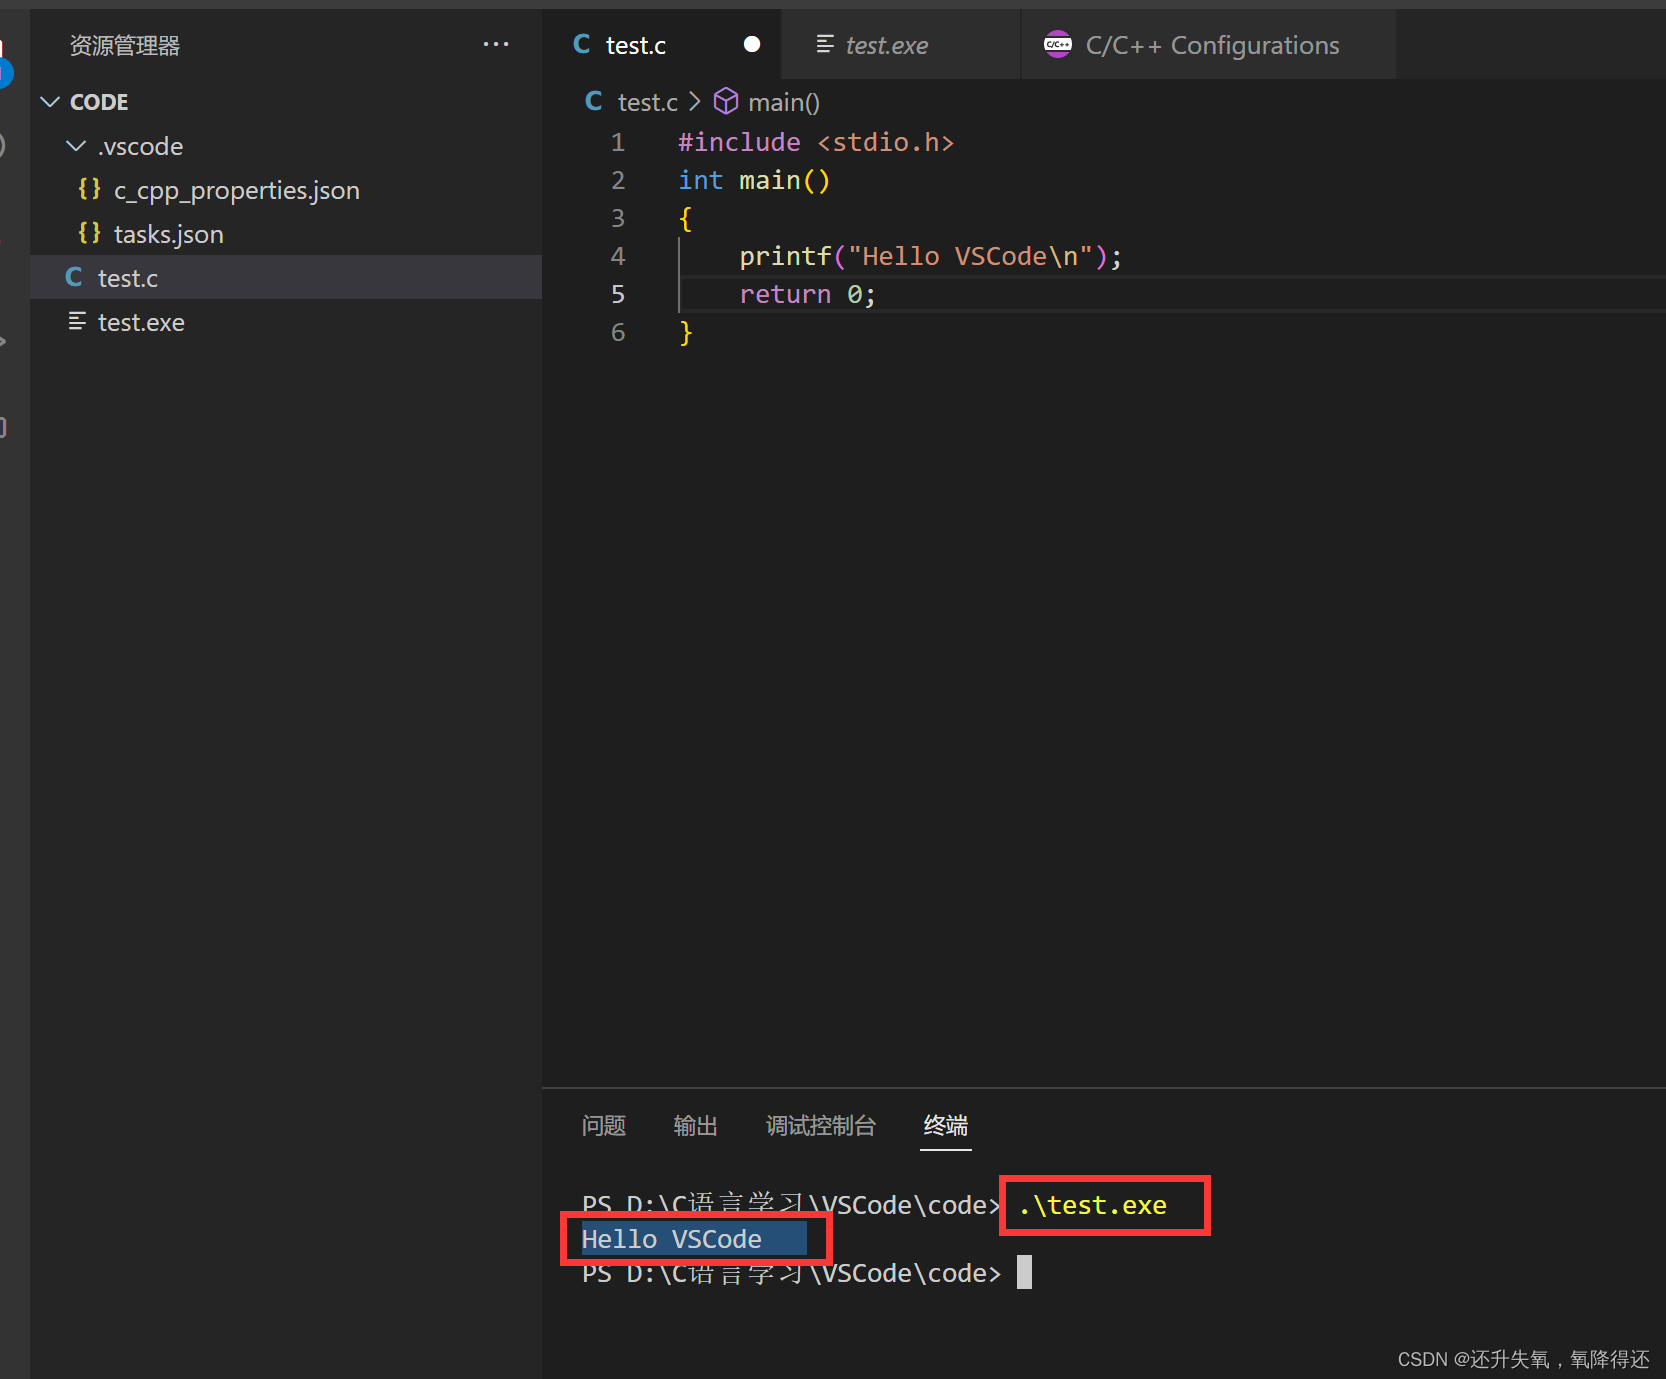
Task: Select the 终端 (Terminal) panel tab
Action: tap(946, 1126)
